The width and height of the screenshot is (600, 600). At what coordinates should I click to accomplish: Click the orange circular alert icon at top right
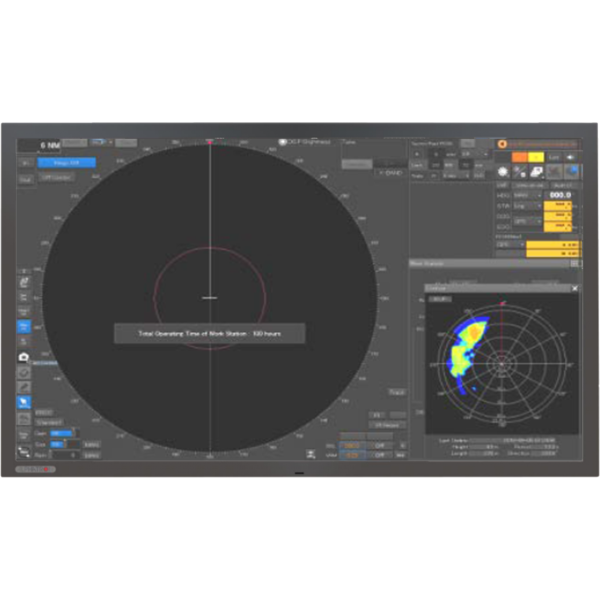coord(502,144)
